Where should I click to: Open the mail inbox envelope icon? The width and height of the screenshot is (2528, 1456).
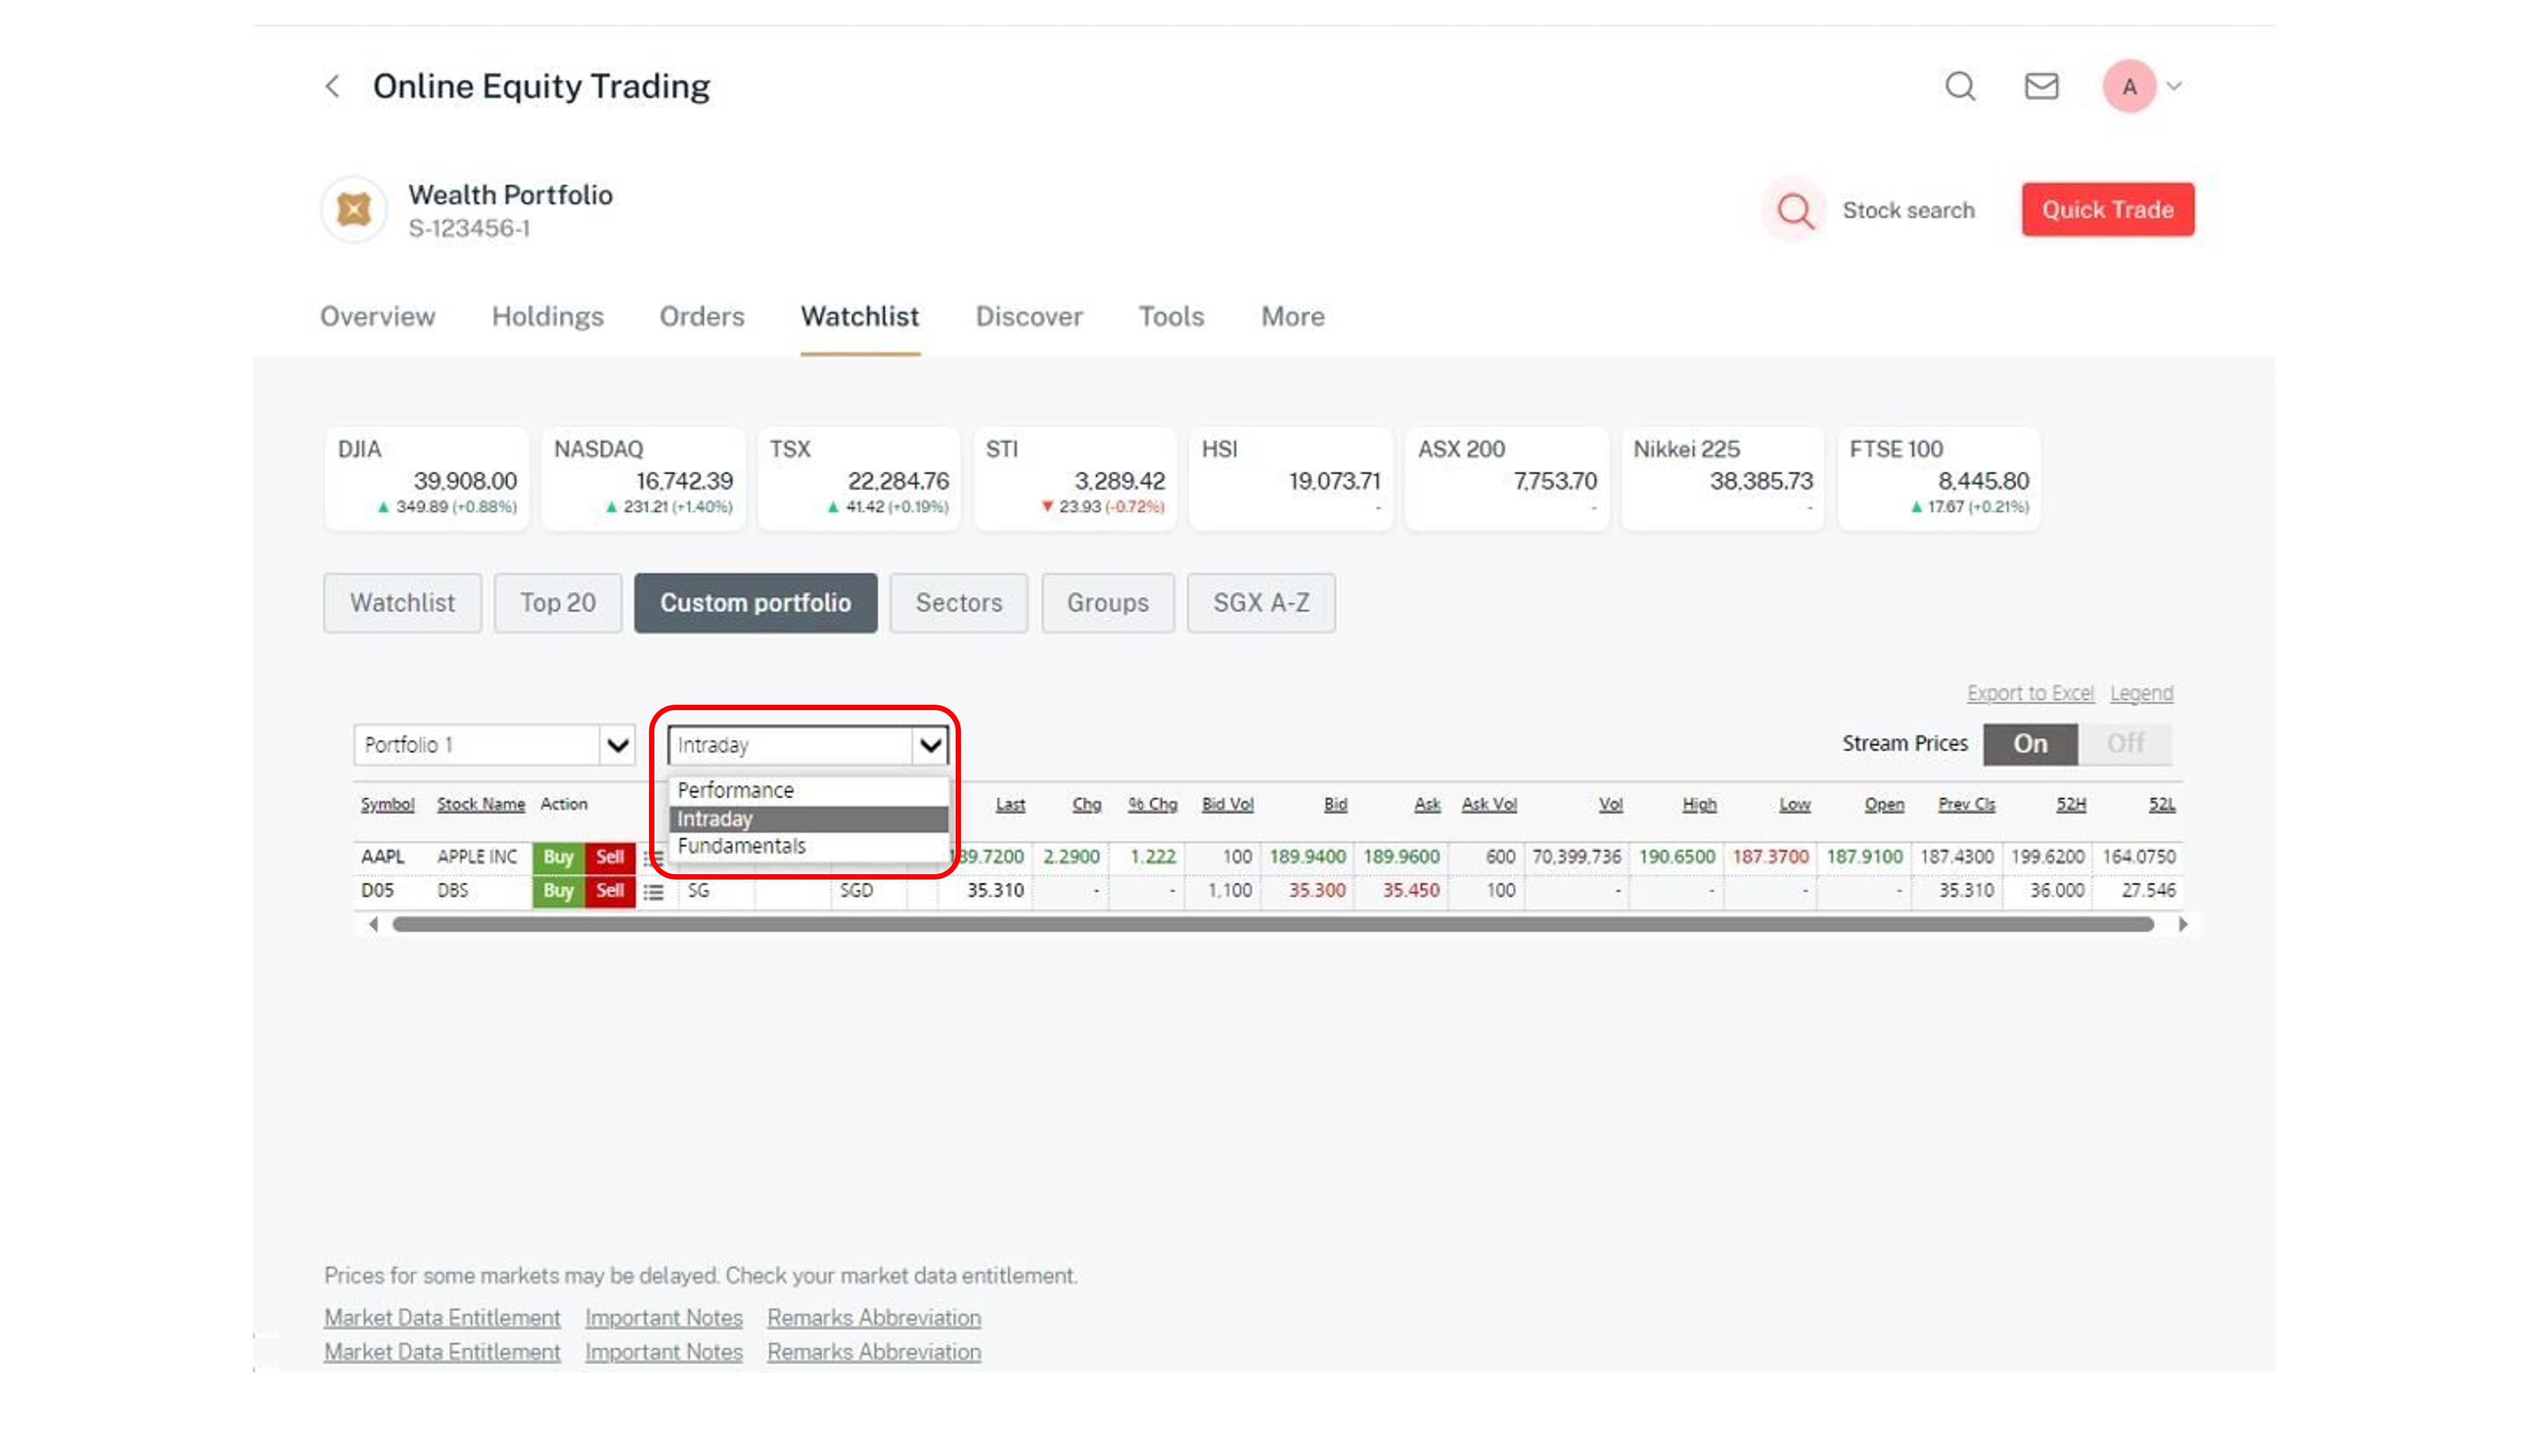point(2041,86)
